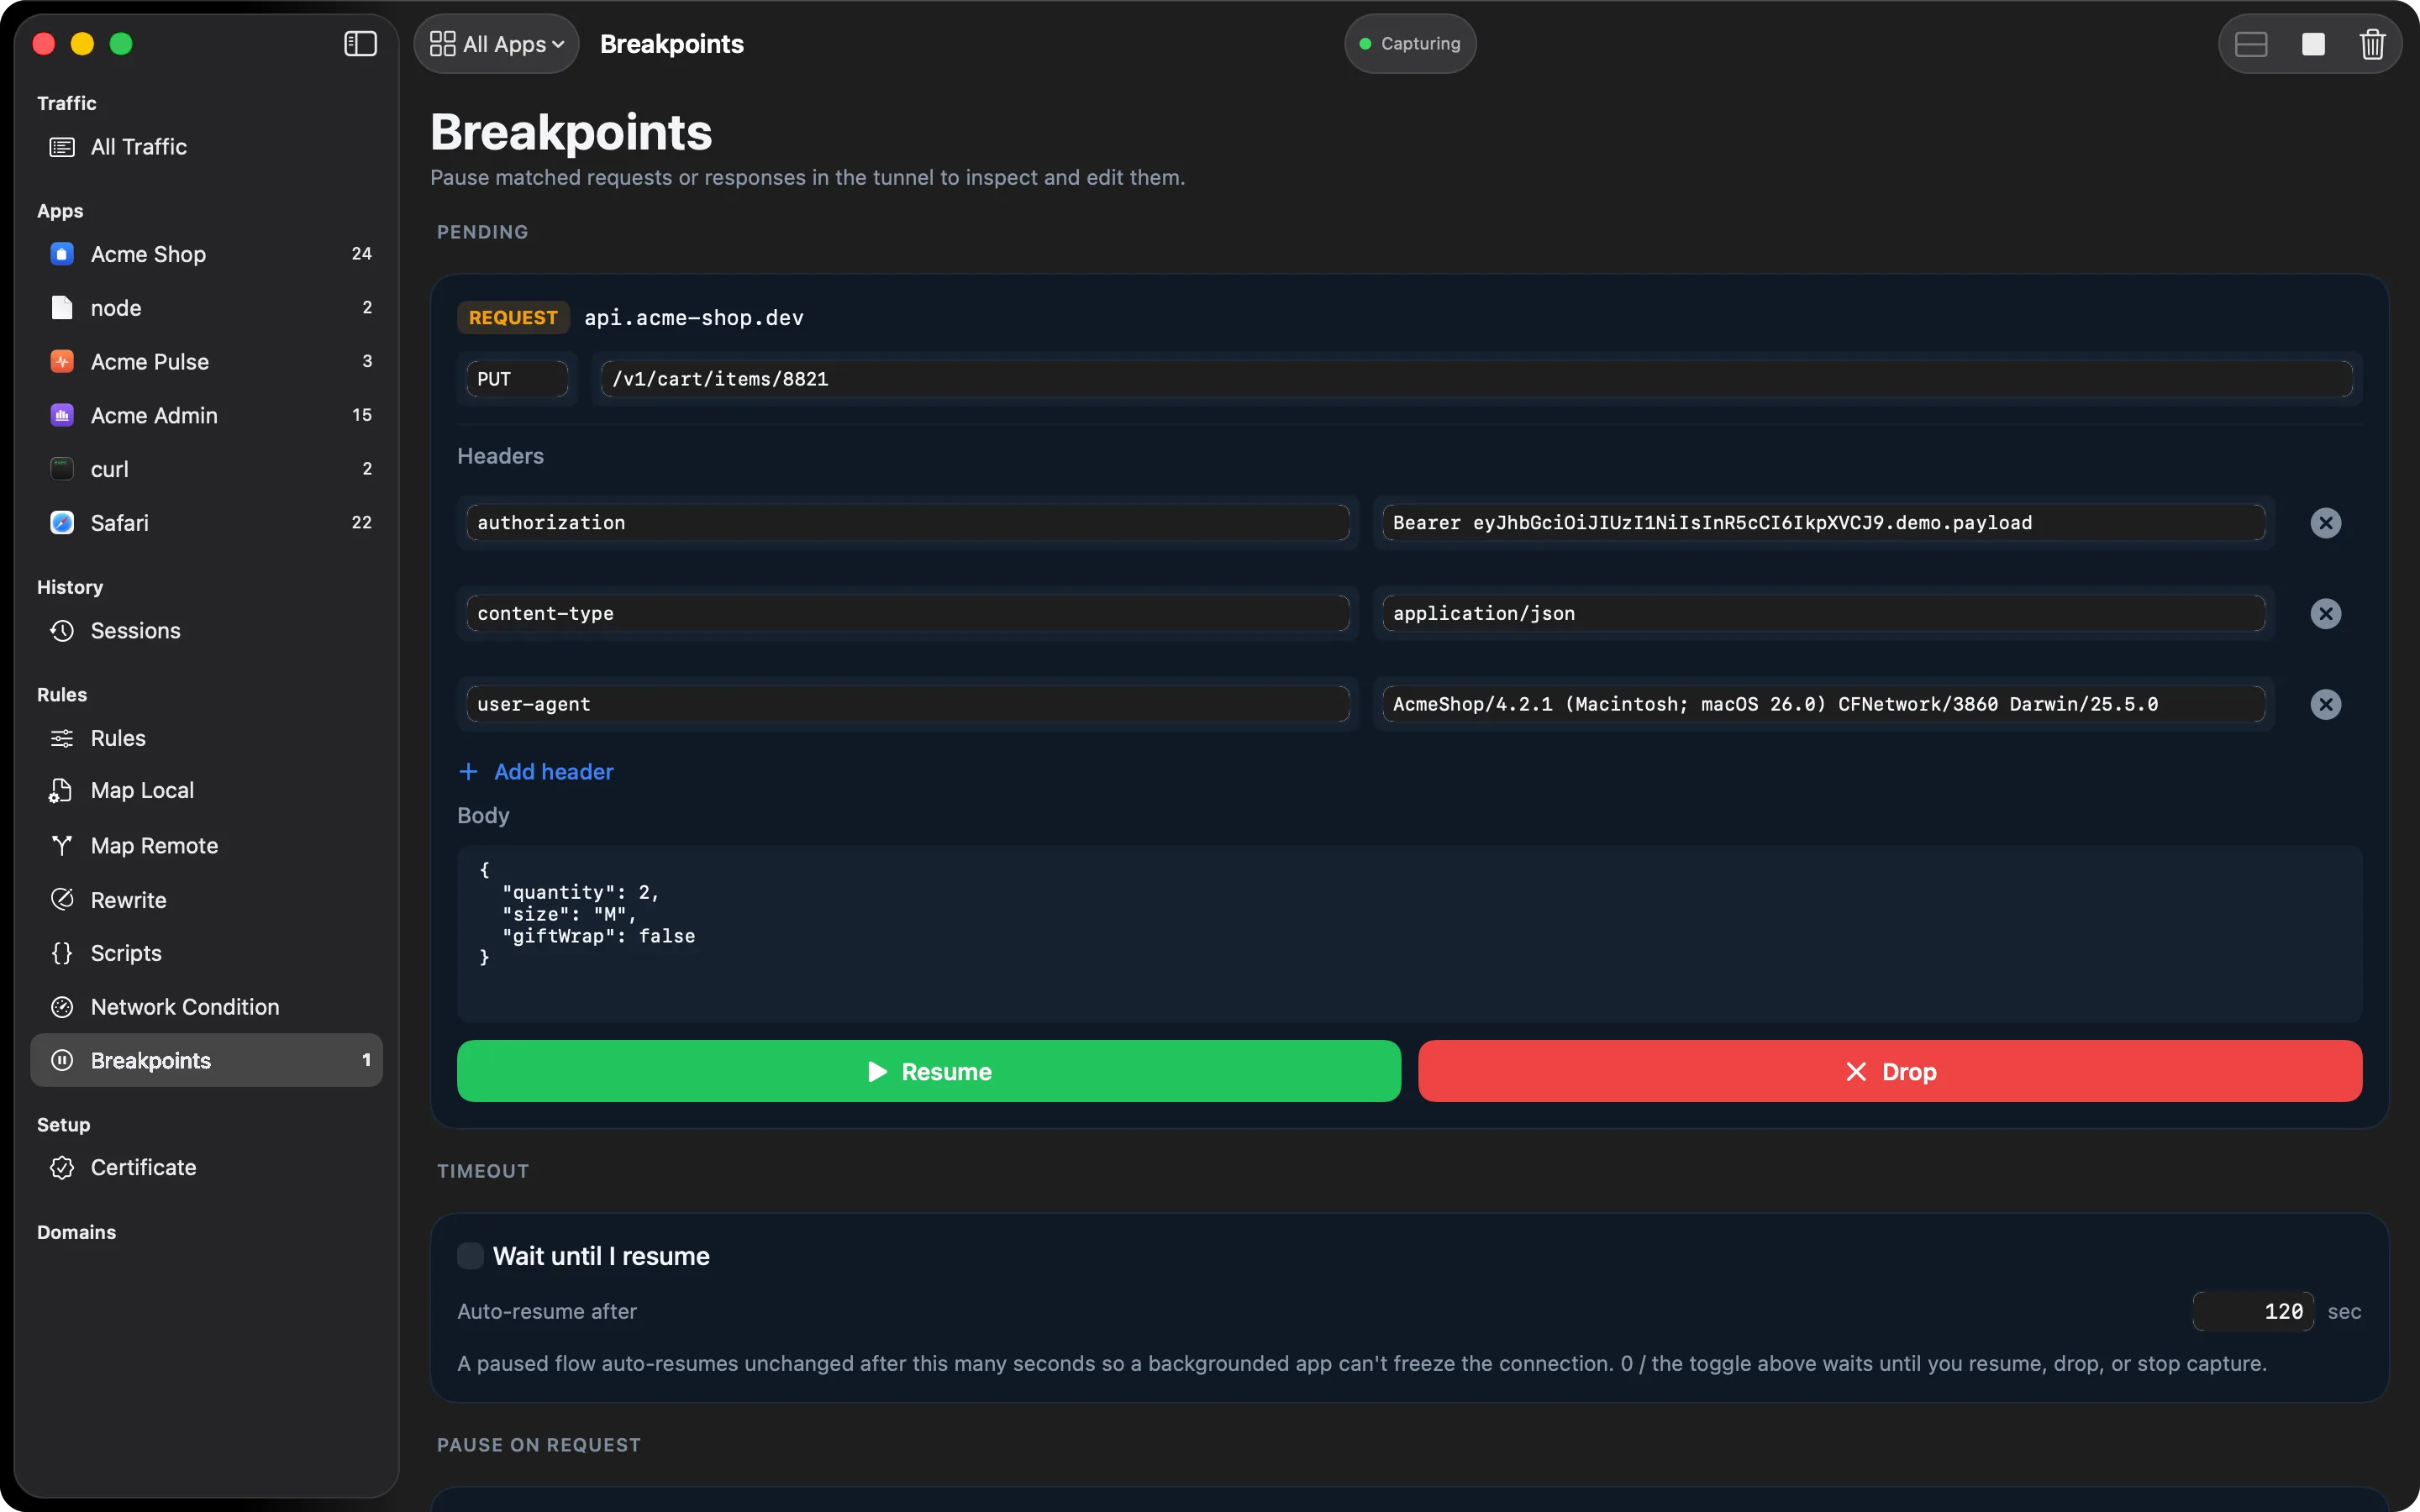The image size is (2420, 1512).
Task: Click the api.acme-shop.dev host text
Action: click(x=694, y=318)
